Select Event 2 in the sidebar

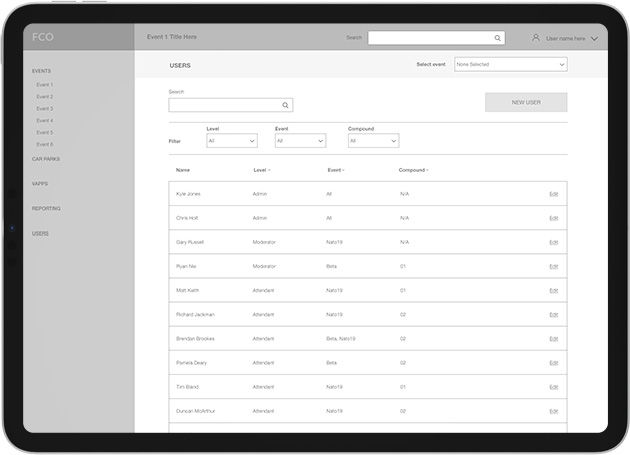(x=45, y=97)
